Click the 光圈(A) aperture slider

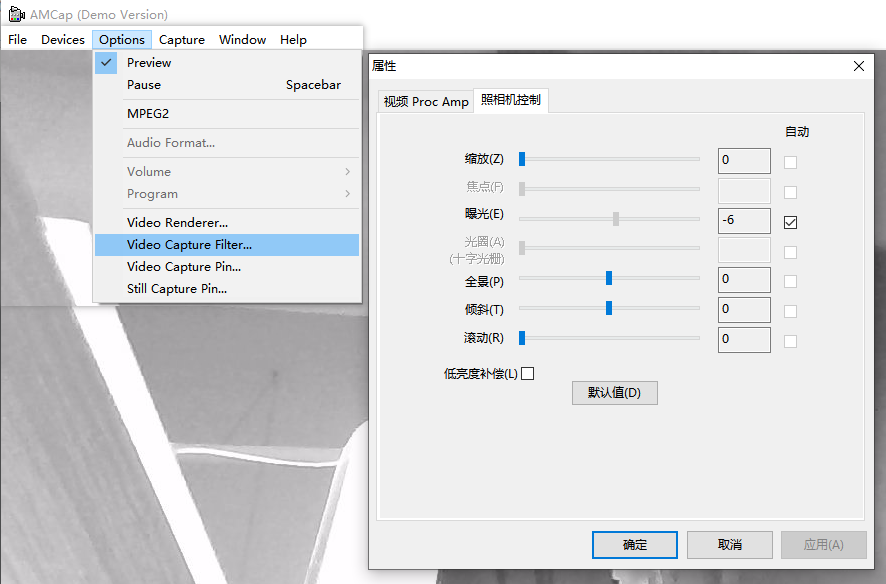(609, 247)
